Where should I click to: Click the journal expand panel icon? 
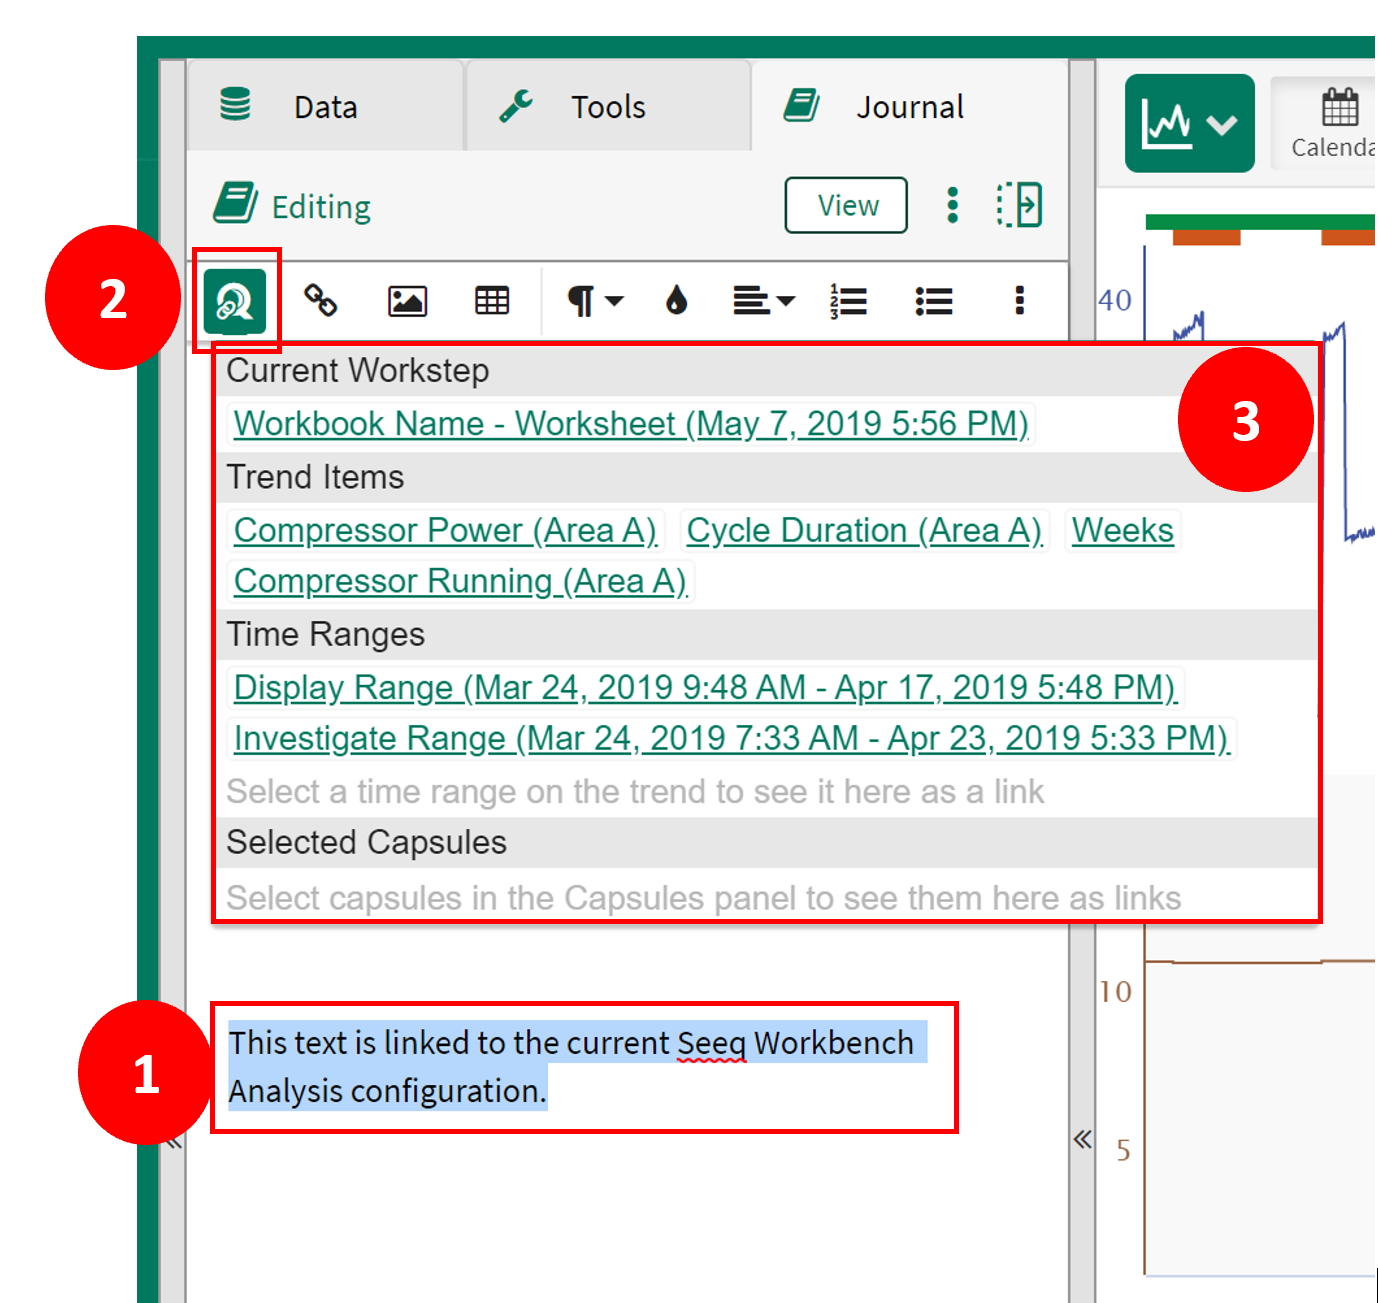(x=1019, y=205)
